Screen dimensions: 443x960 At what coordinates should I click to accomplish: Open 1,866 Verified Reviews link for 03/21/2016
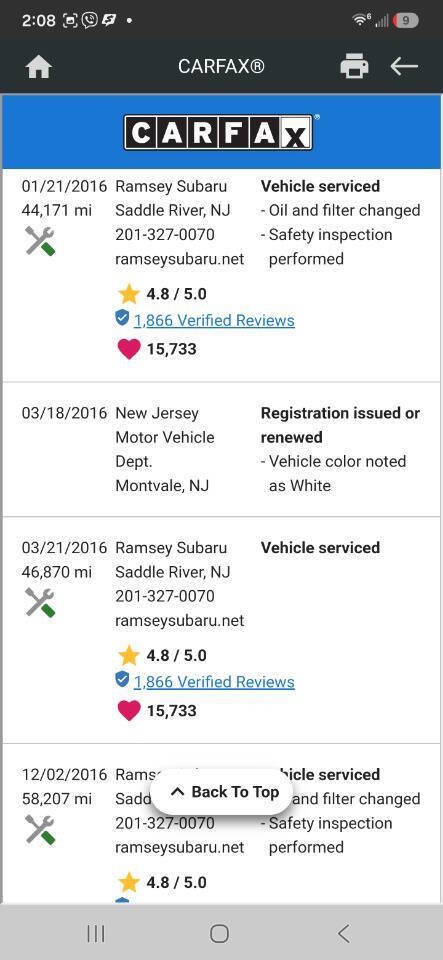(214, 682)
